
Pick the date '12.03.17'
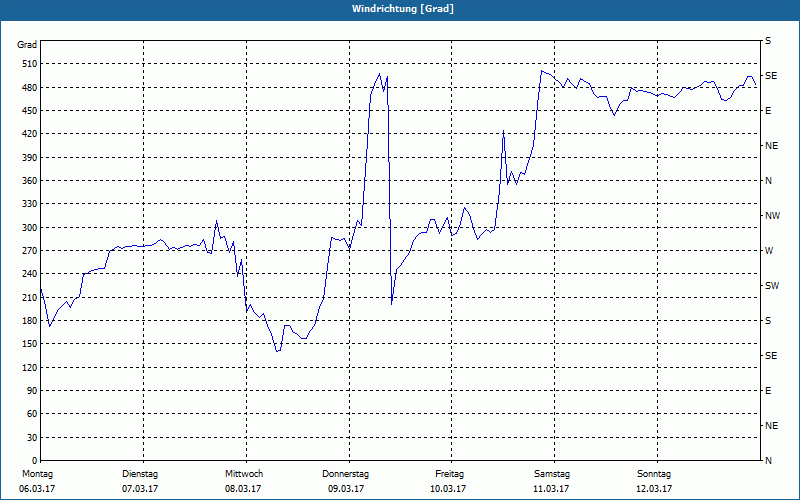(654, 489)
